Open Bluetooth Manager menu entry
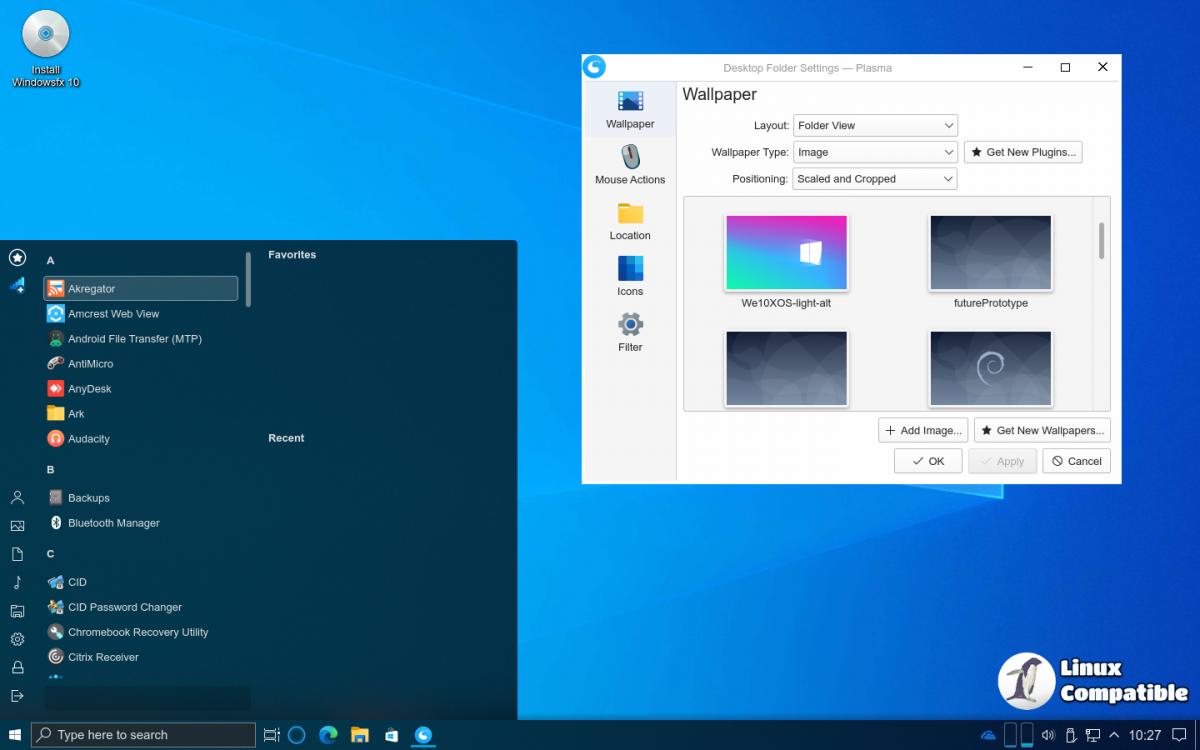Screen dimensions: 1200x750 coord(113,523)
